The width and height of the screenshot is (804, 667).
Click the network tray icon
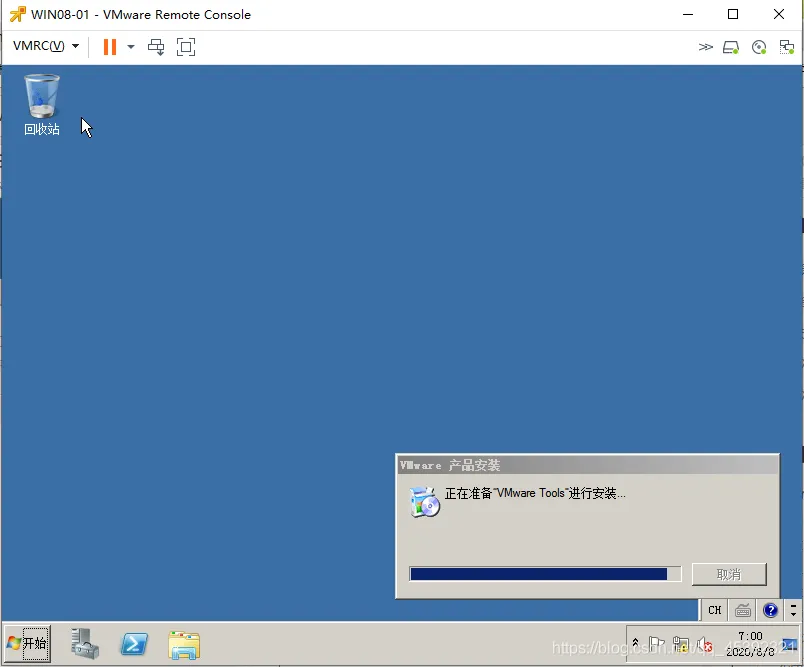click(x=680, y=644)
